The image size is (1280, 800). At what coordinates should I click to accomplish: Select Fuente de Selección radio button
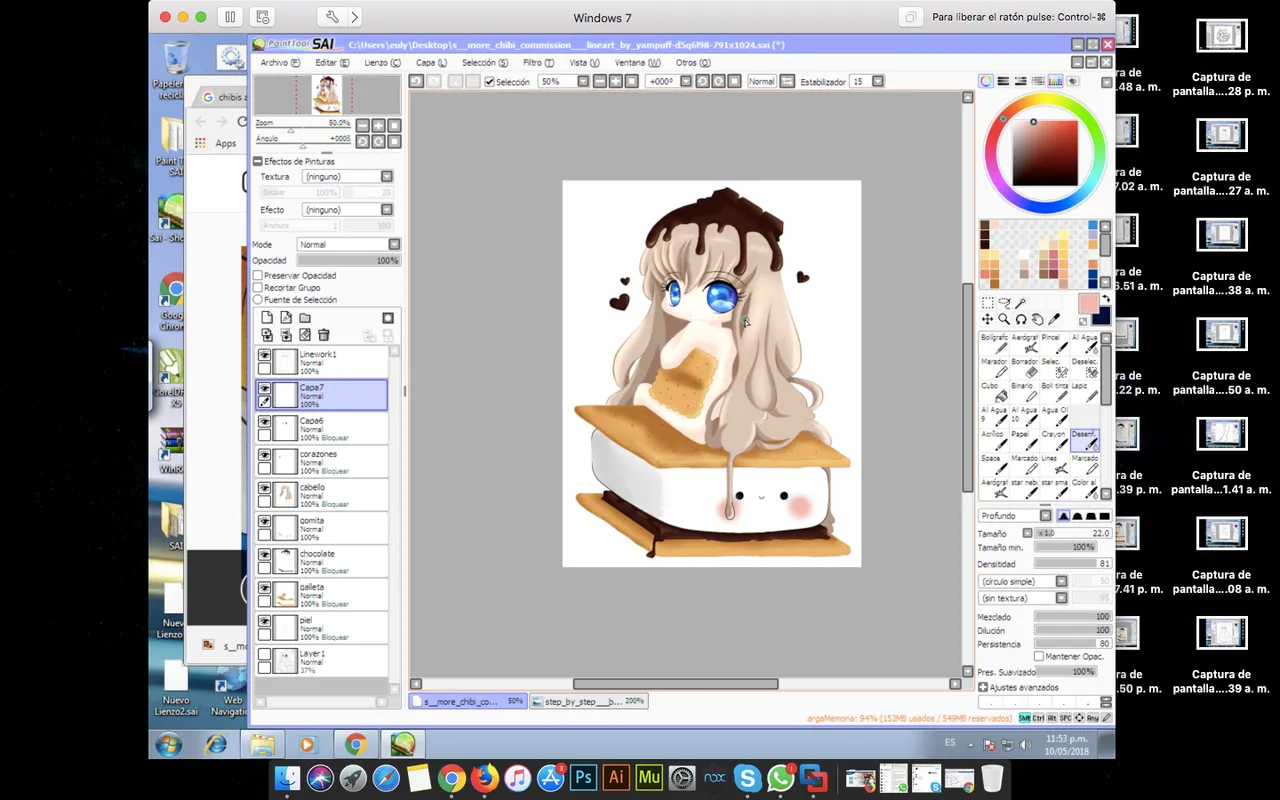258,299
